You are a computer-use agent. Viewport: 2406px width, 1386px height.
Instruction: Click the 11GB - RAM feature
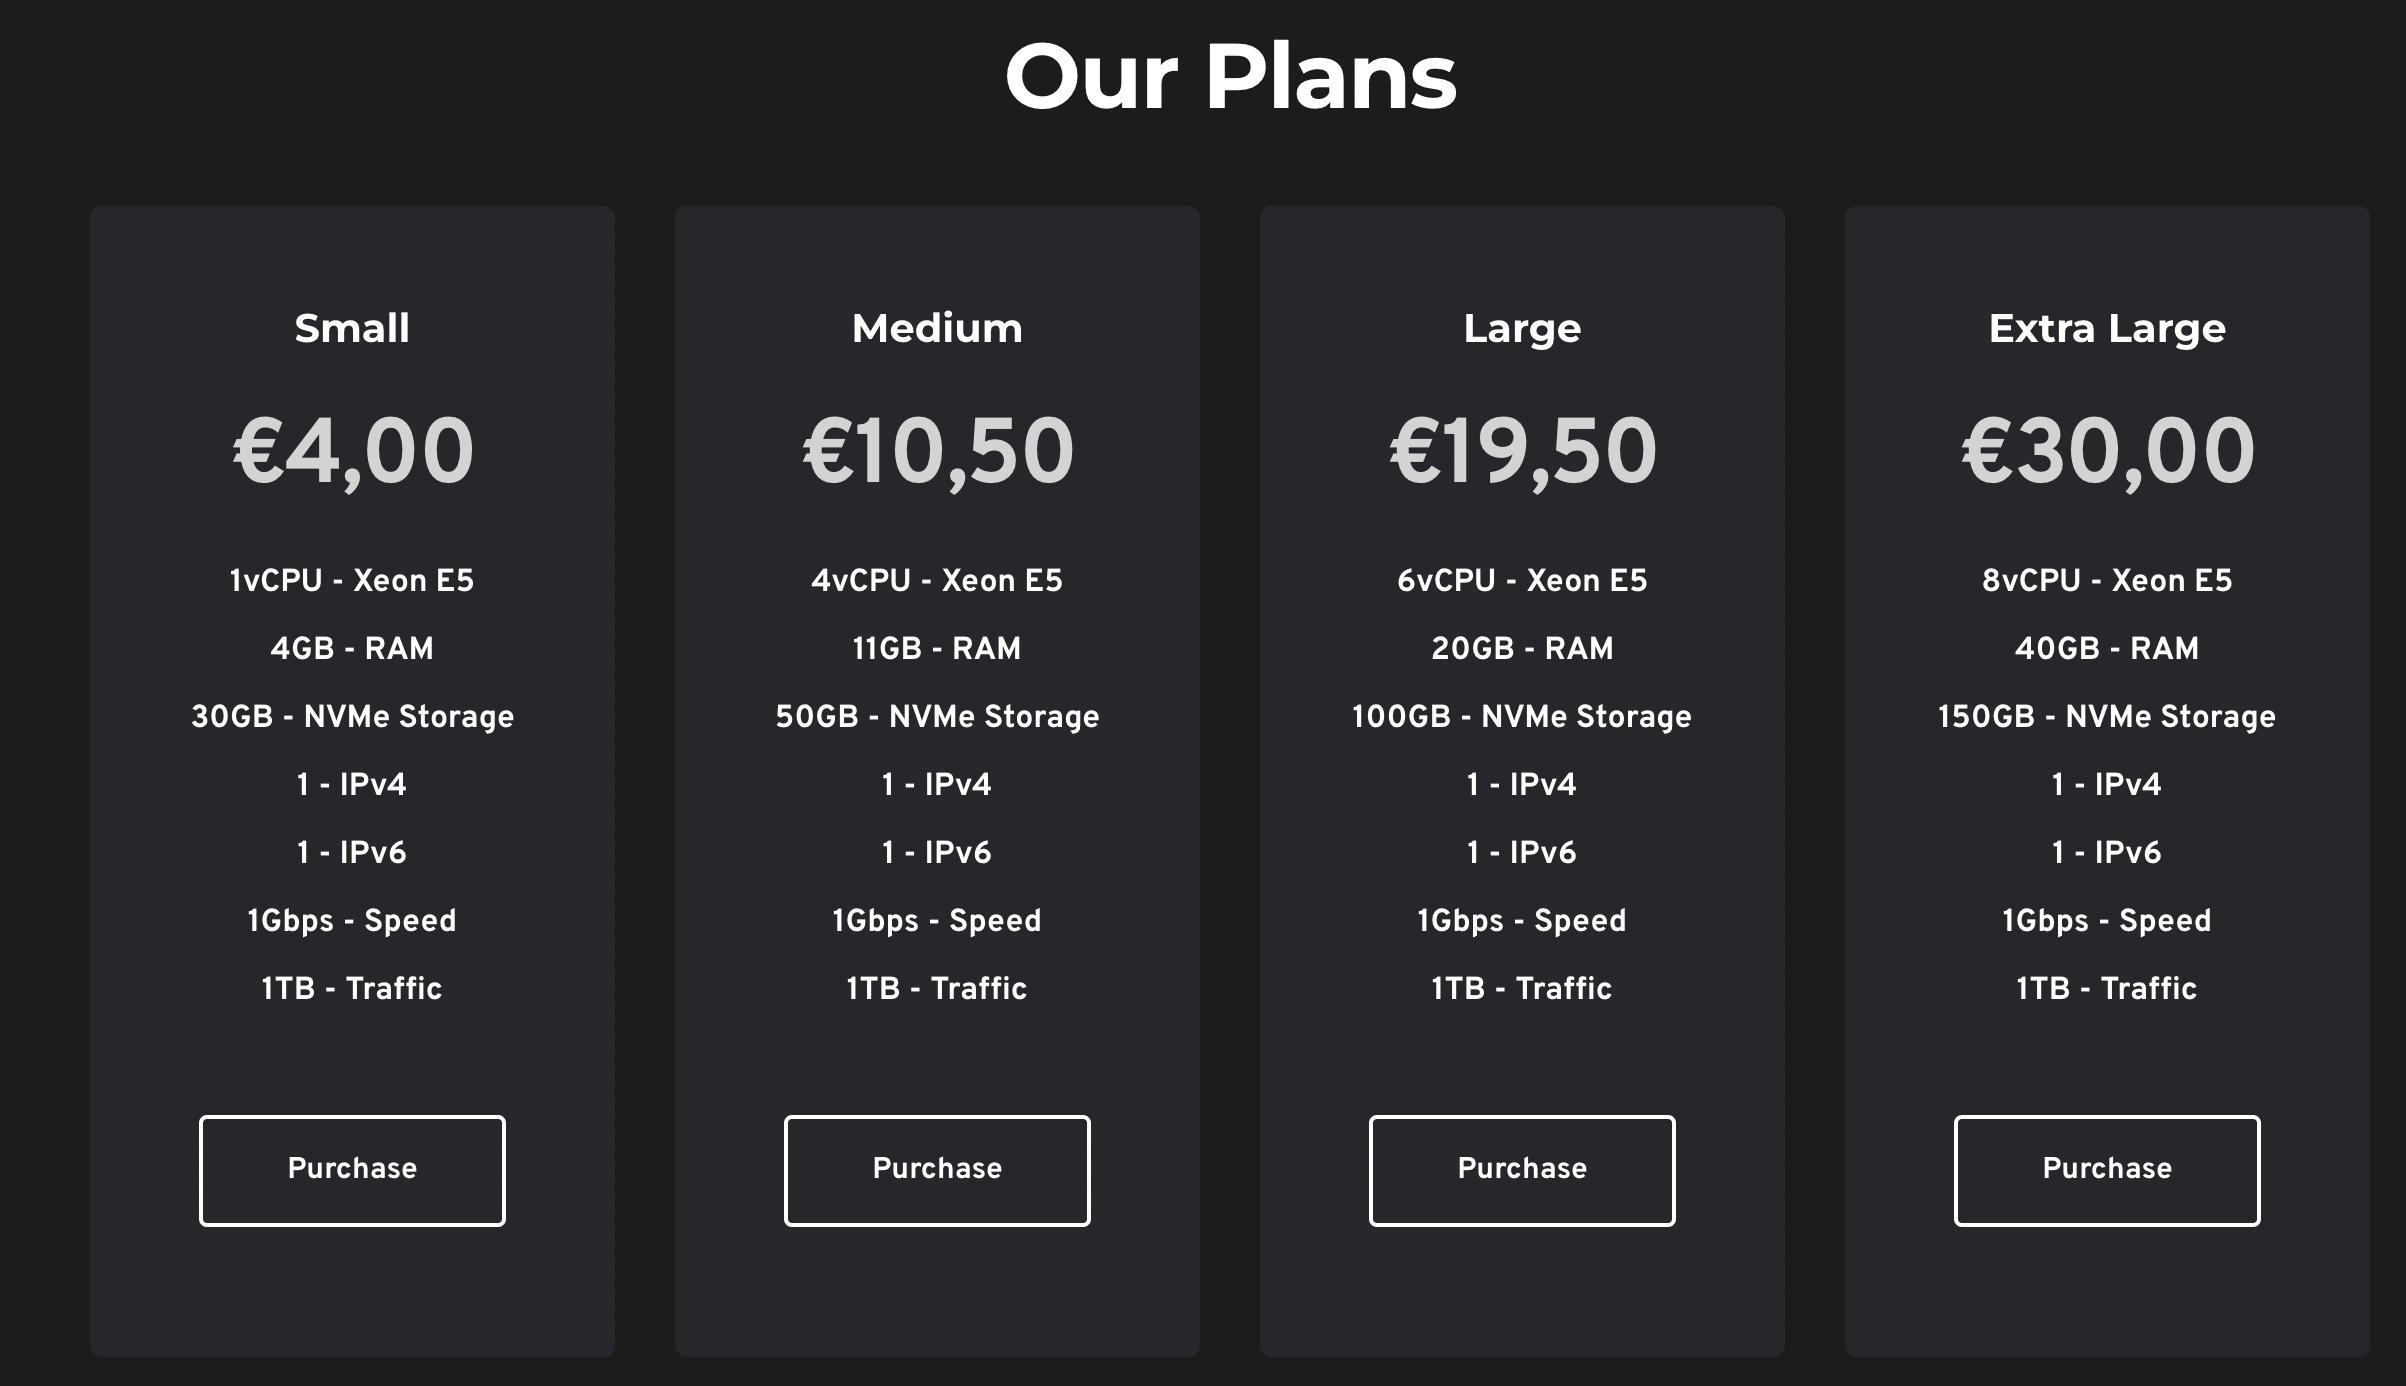[x=937, y=649]
